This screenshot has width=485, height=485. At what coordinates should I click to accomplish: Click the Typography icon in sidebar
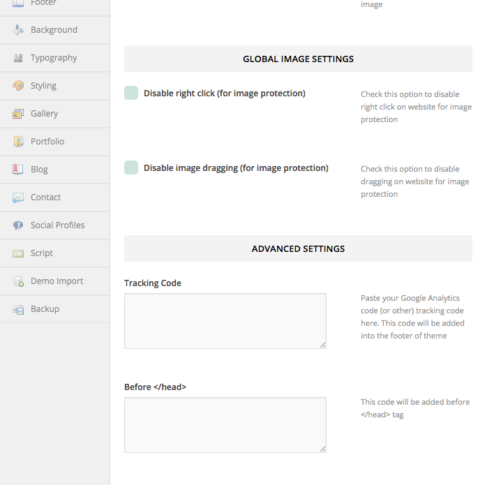[x=18, y=58]
